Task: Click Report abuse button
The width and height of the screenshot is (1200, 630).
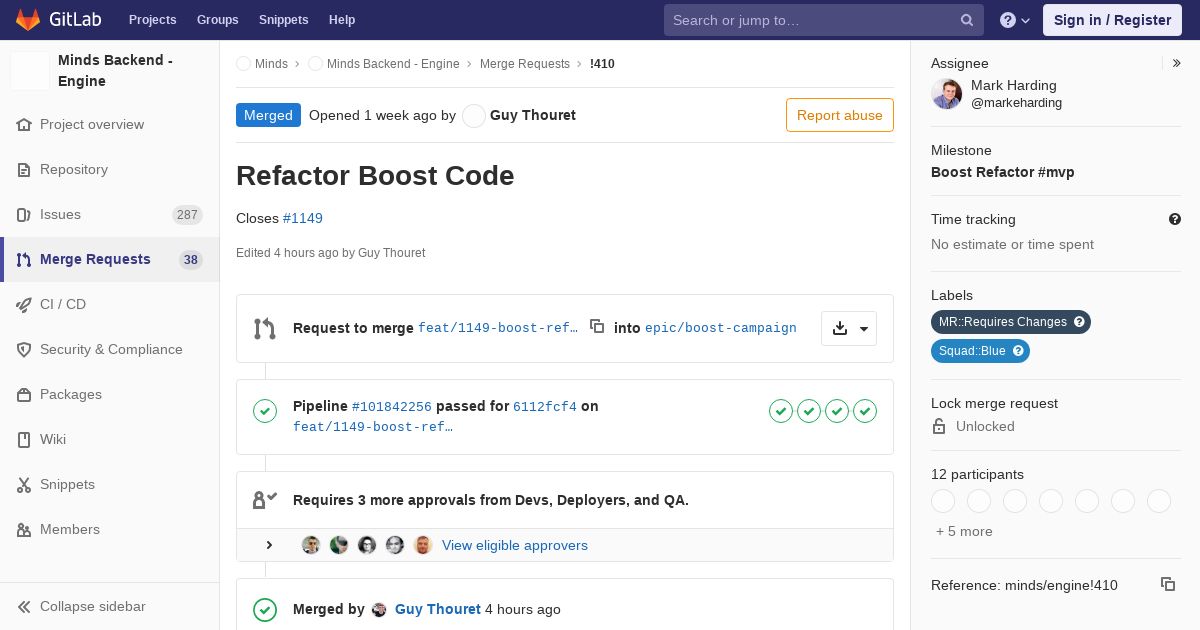Action: (x=840, y=115)
